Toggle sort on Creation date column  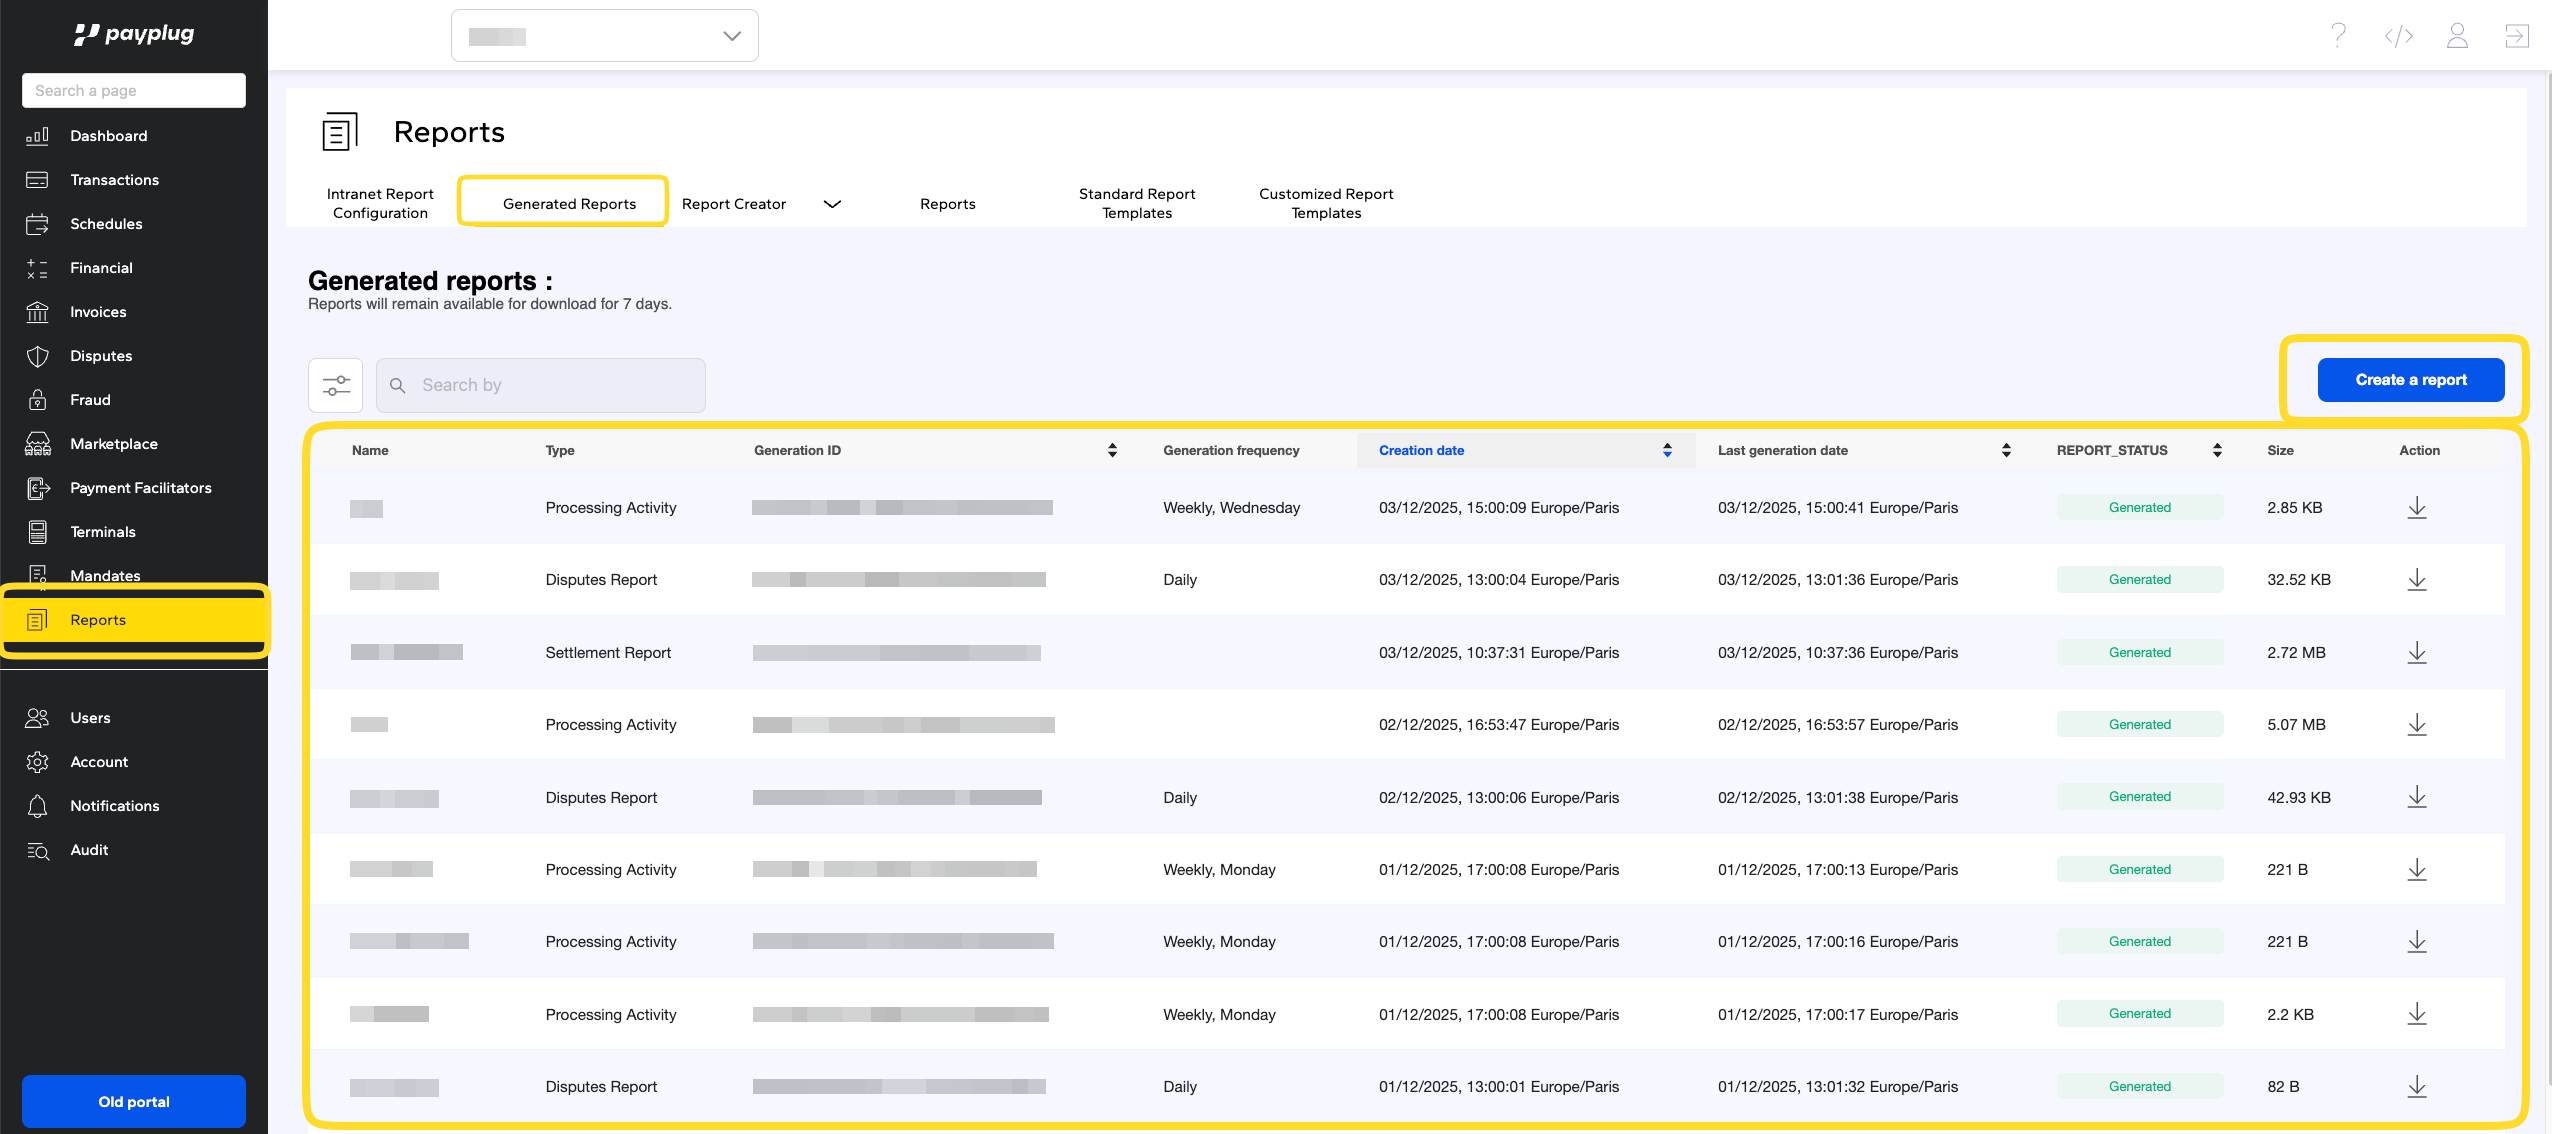click(x=1666, y=450)
